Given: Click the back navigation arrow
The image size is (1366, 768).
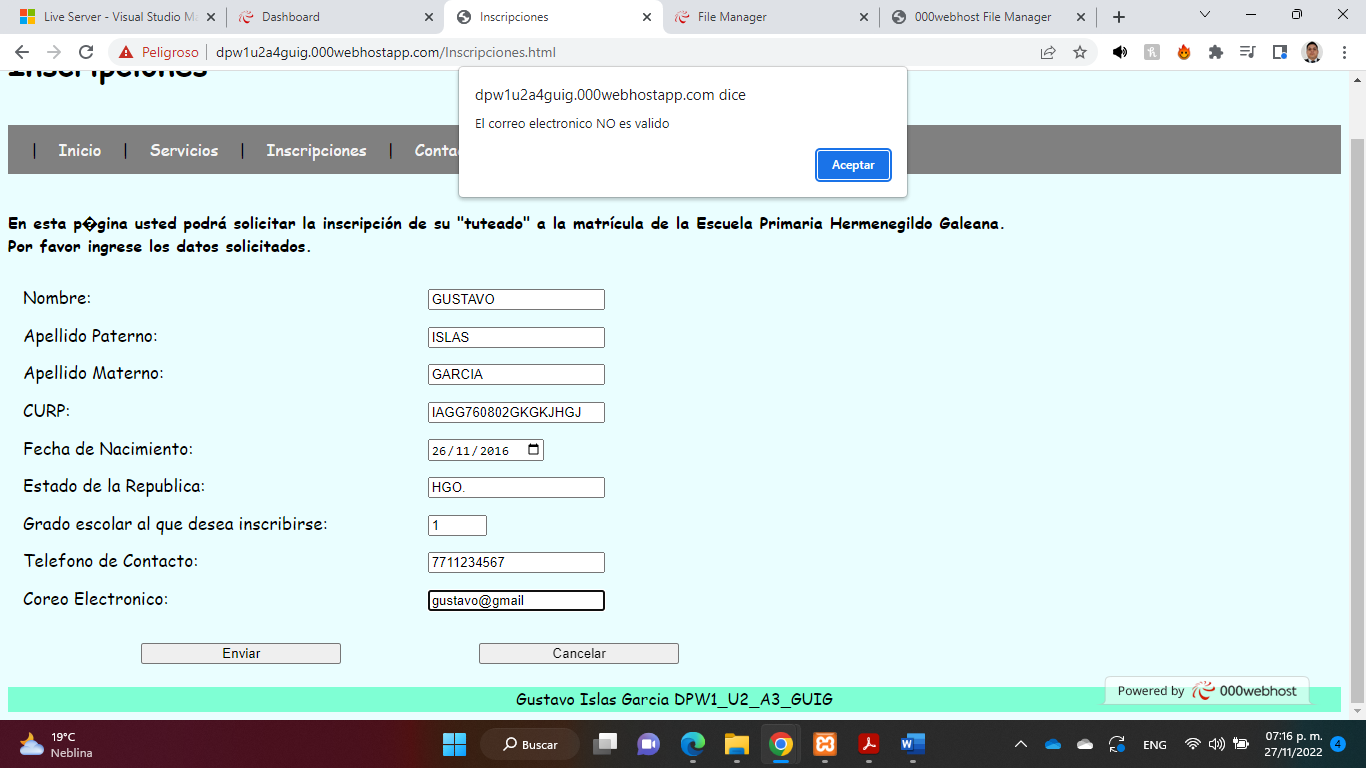Looking at the screenshot, I should [22, 52].
